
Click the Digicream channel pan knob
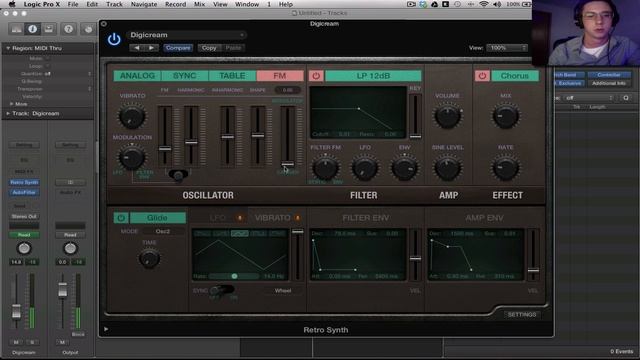[x=24, y=248]
